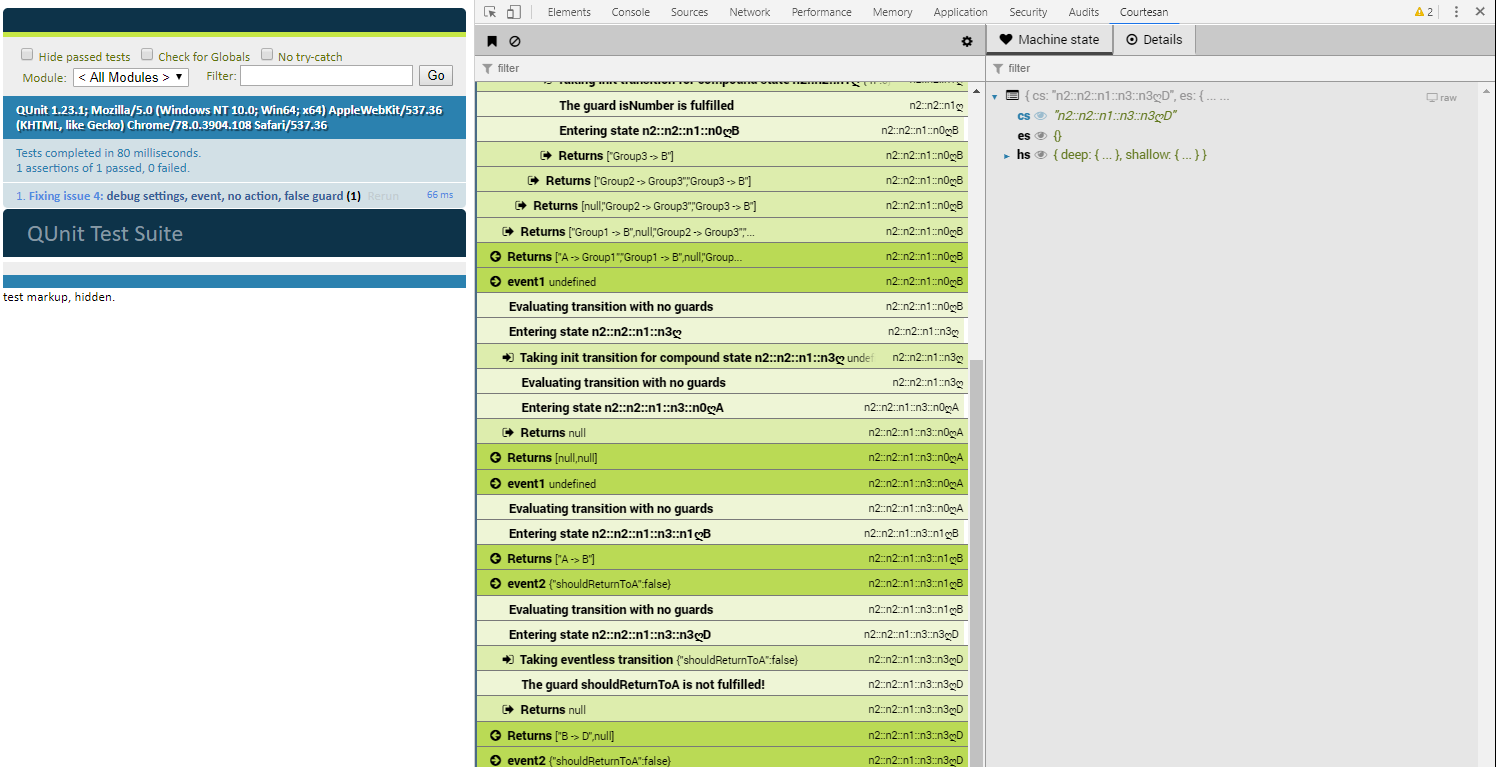Open the Module selector showing All Modules

point(130,76)
